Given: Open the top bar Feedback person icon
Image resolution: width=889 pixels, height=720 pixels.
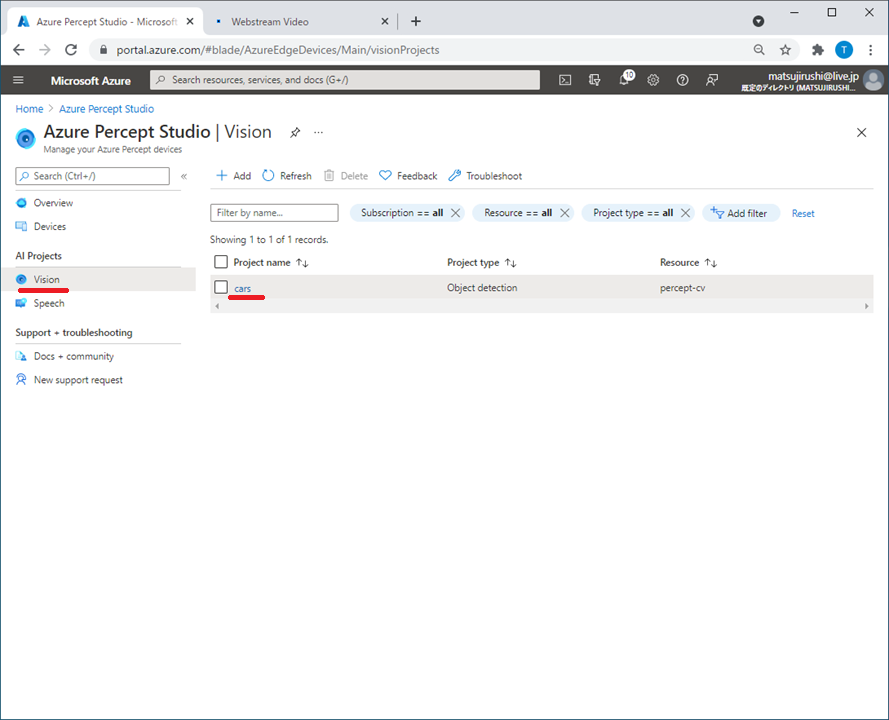Looking at the screenshot, I should (x=712, y=80).
